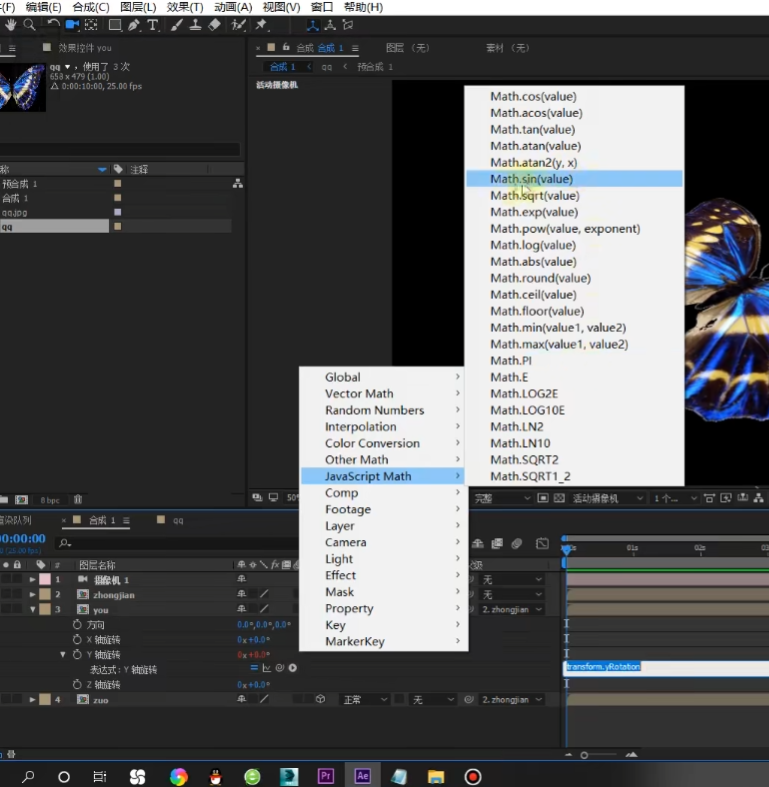Open Adobe Premiere from the taskbar

pyautogui.click(x=325, y=776)
